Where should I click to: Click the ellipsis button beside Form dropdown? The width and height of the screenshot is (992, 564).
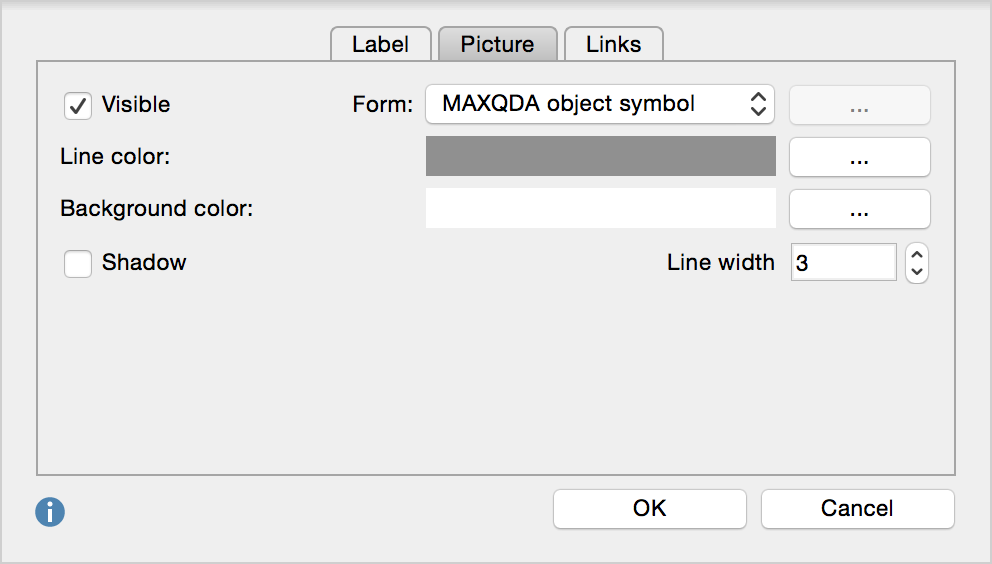click(859, 105)
